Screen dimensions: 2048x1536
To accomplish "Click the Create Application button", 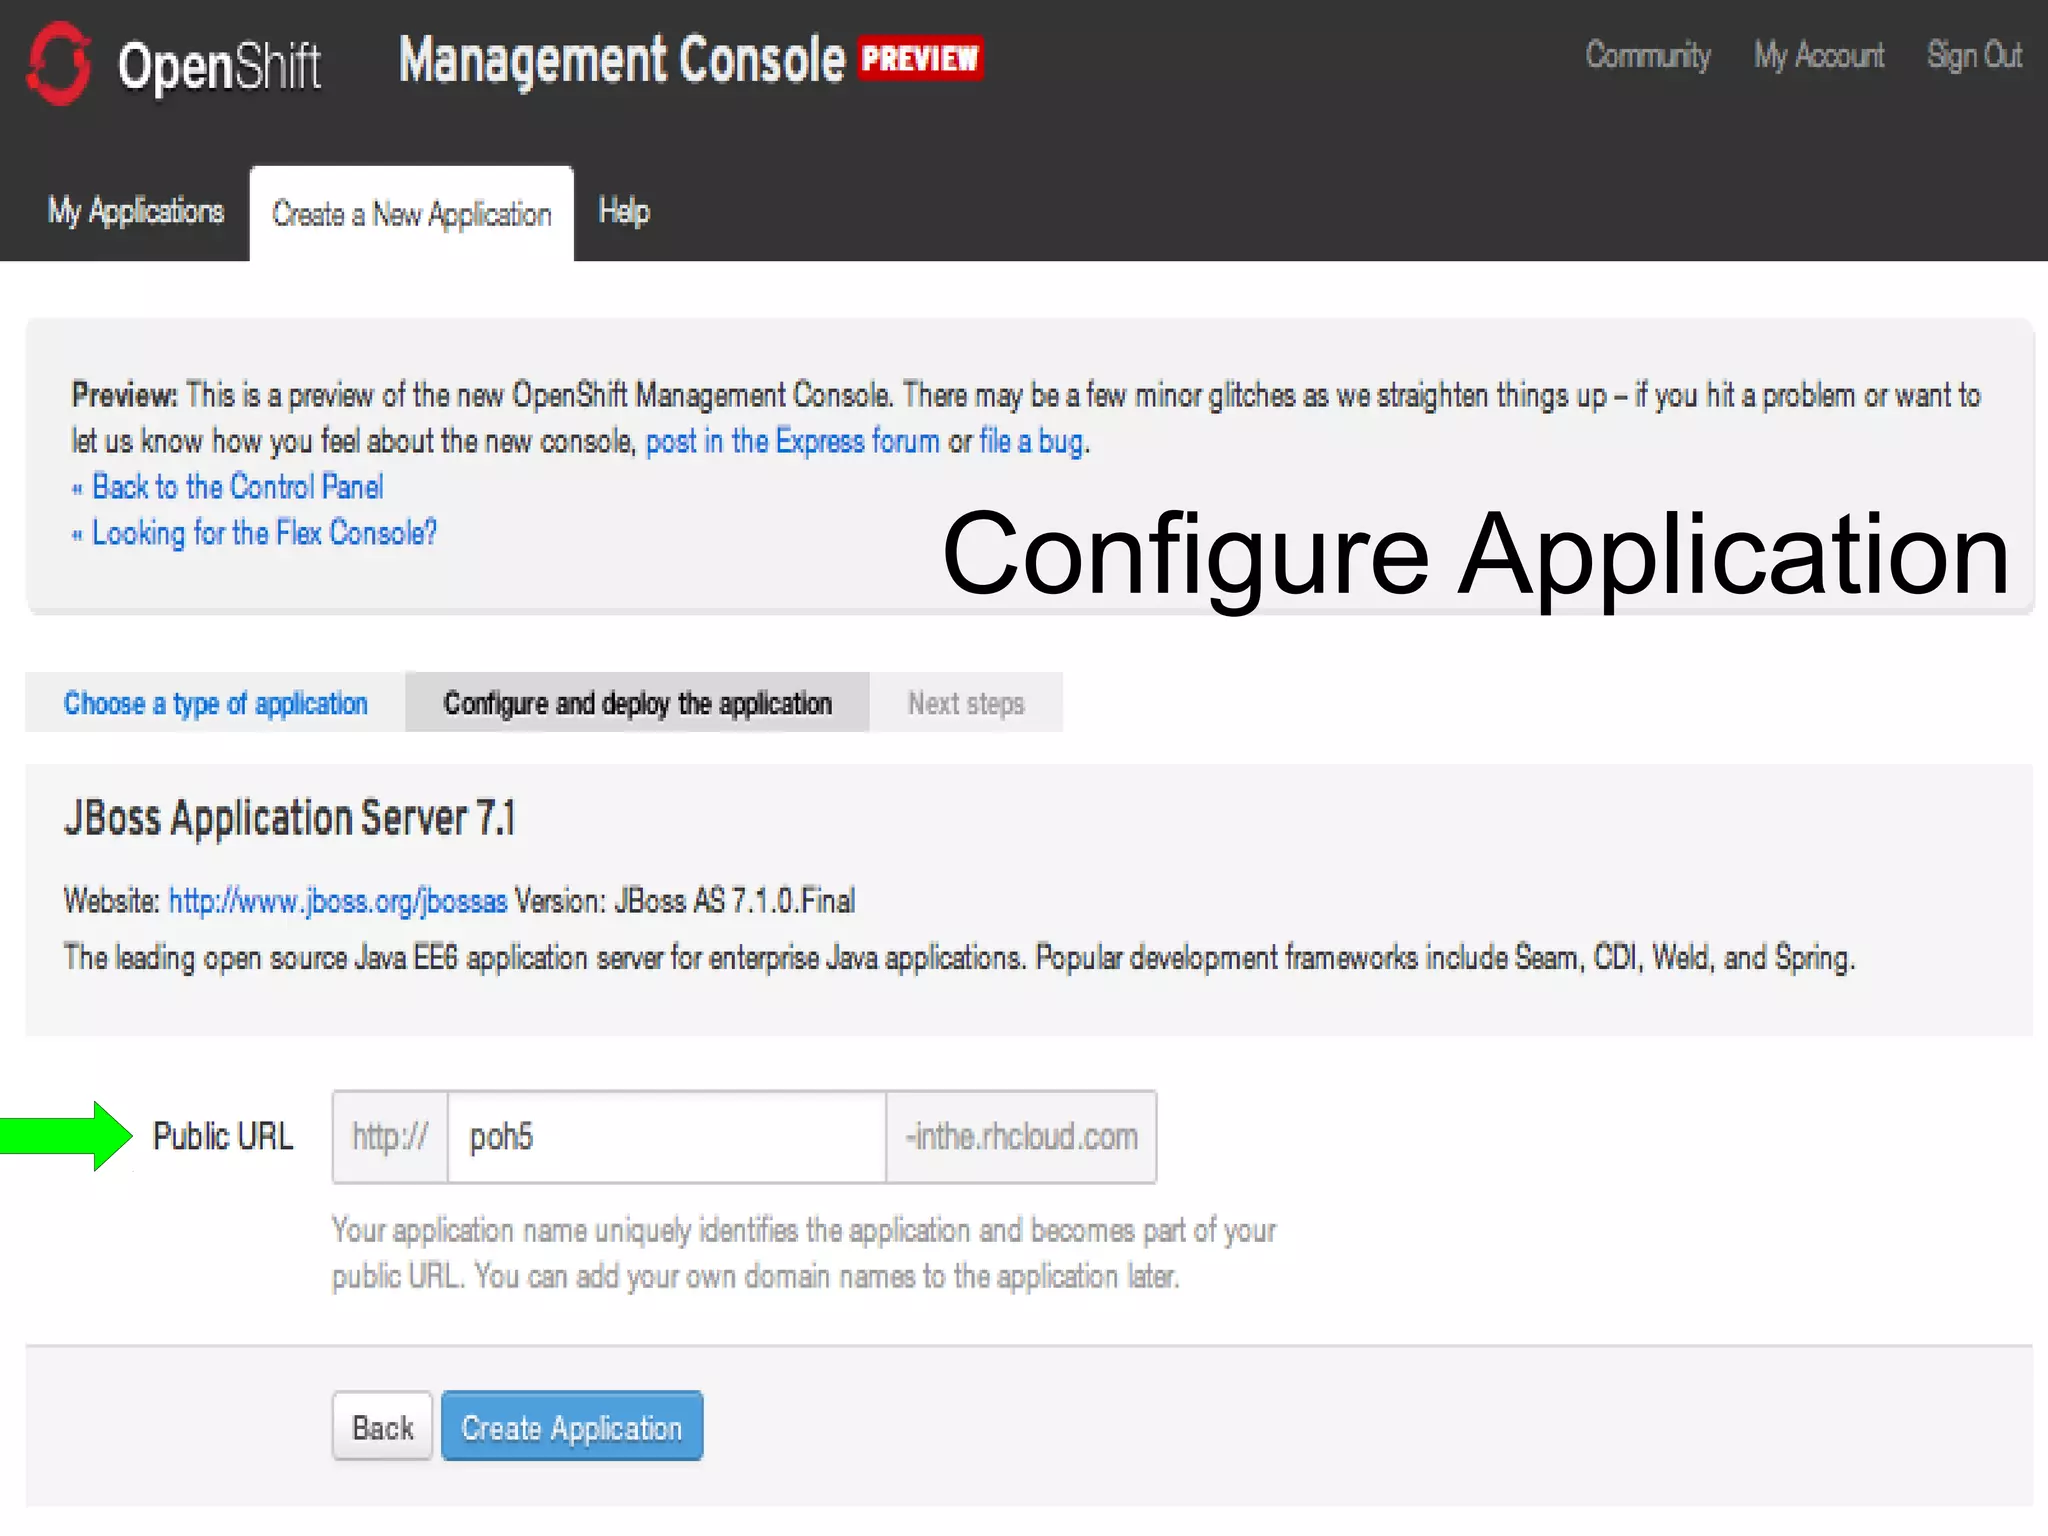I will click(572, 1427).
